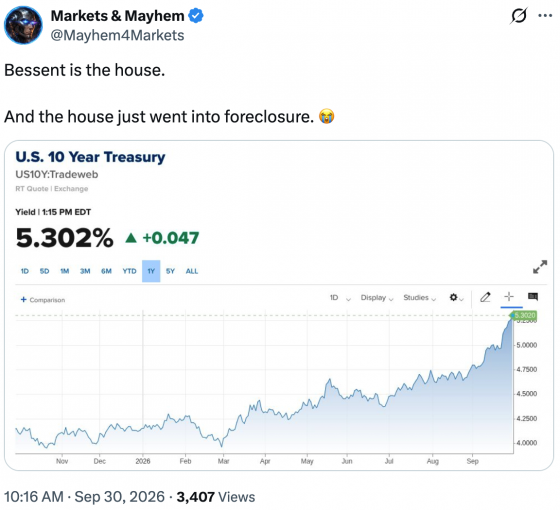
Task: Open the gear chart settings
Action: 456,298
